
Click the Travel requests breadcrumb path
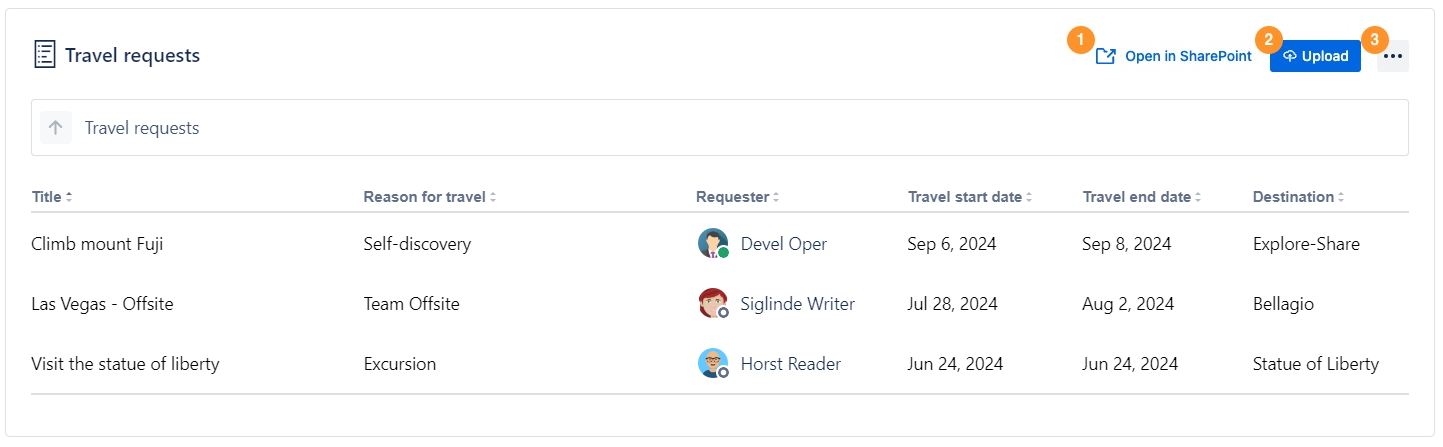coord(142,128)
